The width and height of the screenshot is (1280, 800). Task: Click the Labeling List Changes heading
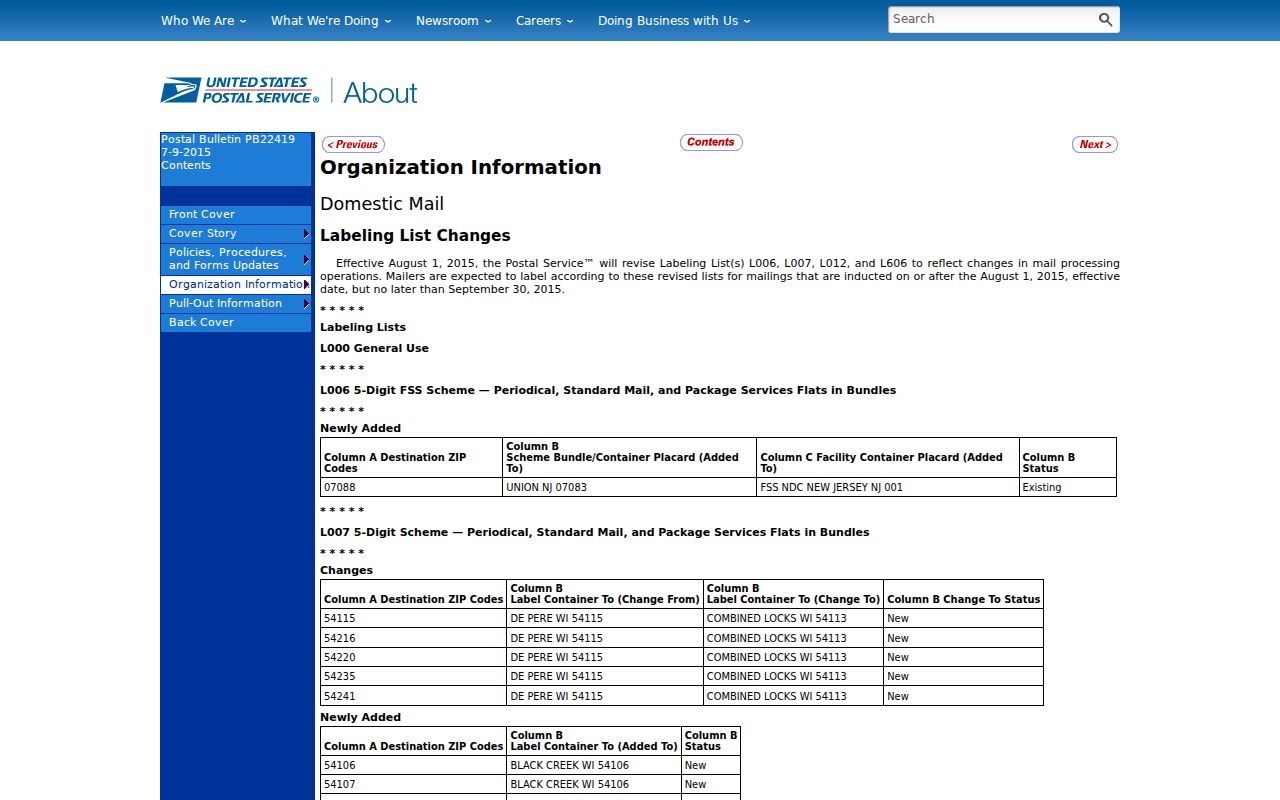point(415,236)
